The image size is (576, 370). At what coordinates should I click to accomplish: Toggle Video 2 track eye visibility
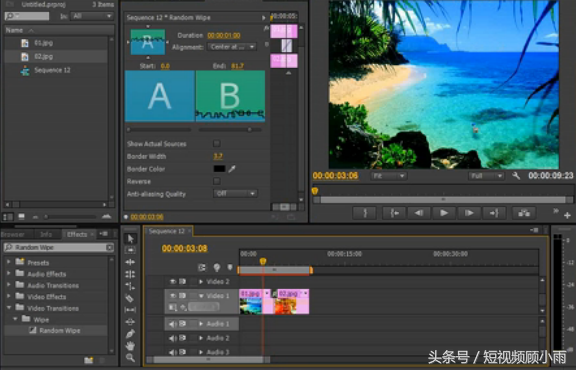tap(173, 281)
